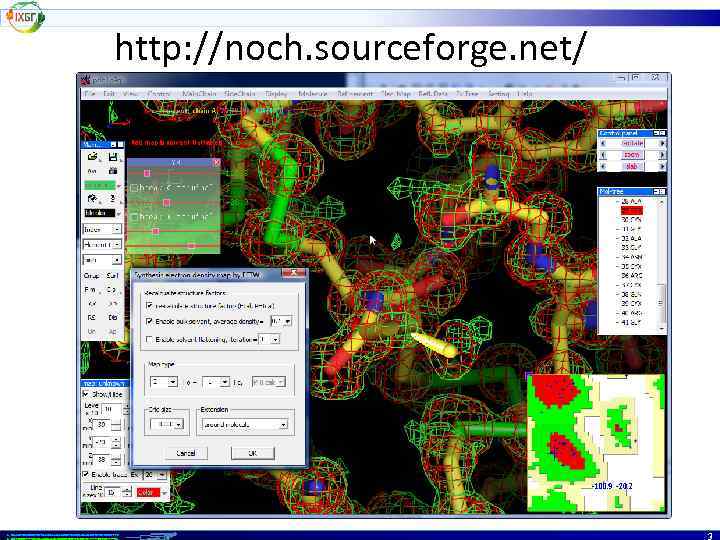This screenshot has width=720, height=540.
Task: Click the 'RS' tool in the left toolbar
Action: pos(91,317)
